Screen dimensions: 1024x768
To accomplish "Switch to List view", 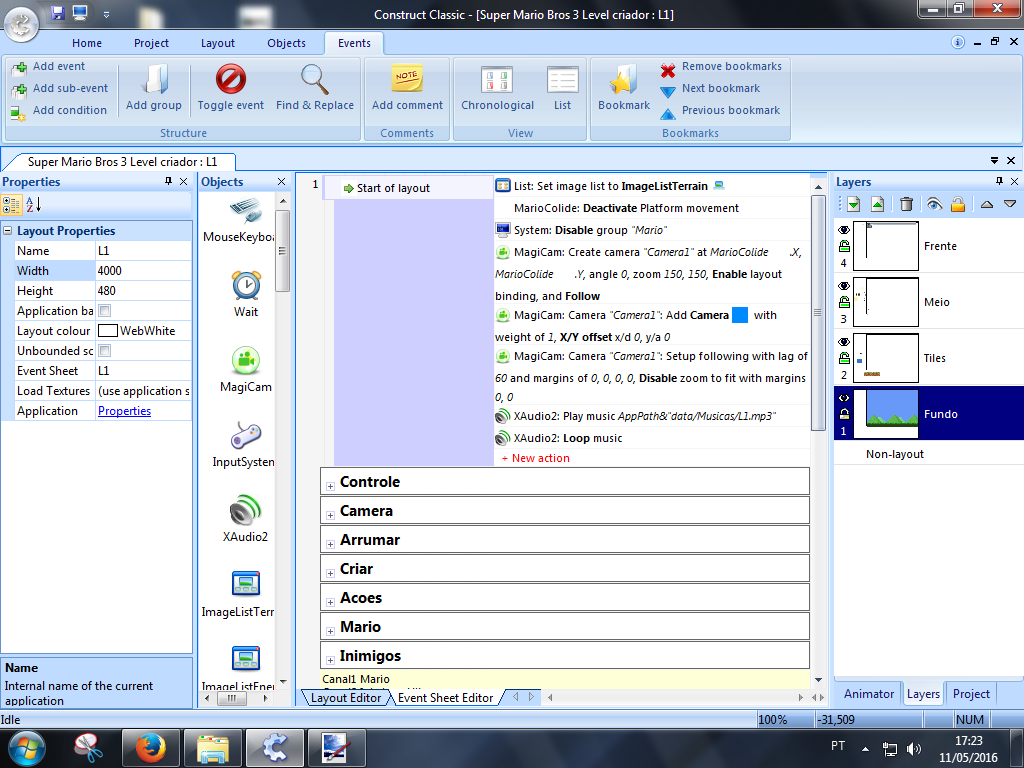I will [562, 88].
